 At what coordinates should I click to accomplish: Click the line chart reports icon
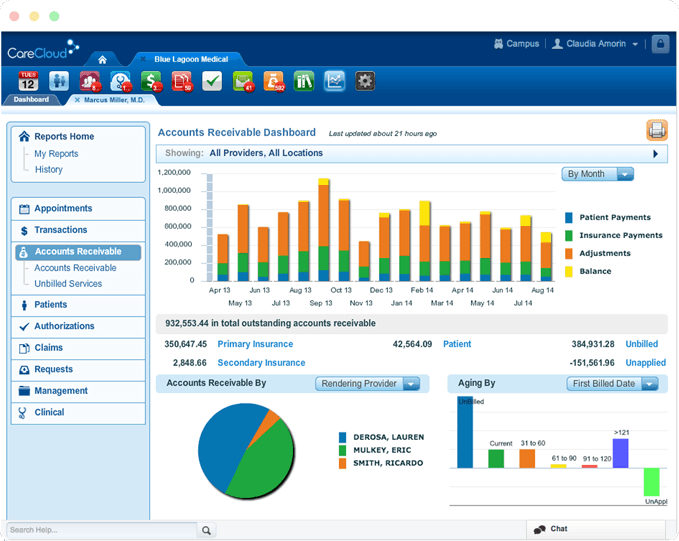334,81
